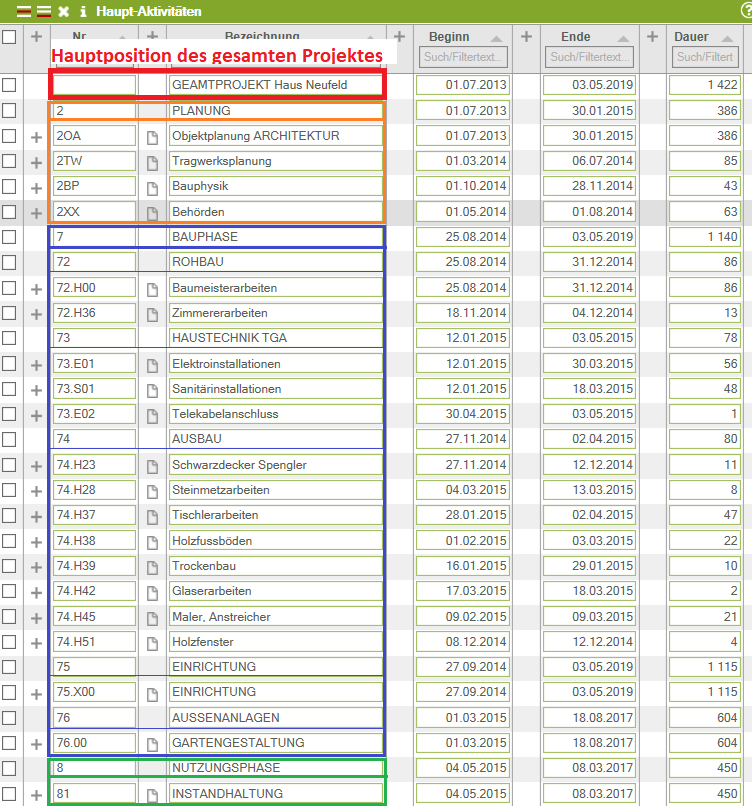Click the document icon for Schwarzdecker Spengler
Image resolution: width=752 pixels, height=806 pixels.
point(153,466)
